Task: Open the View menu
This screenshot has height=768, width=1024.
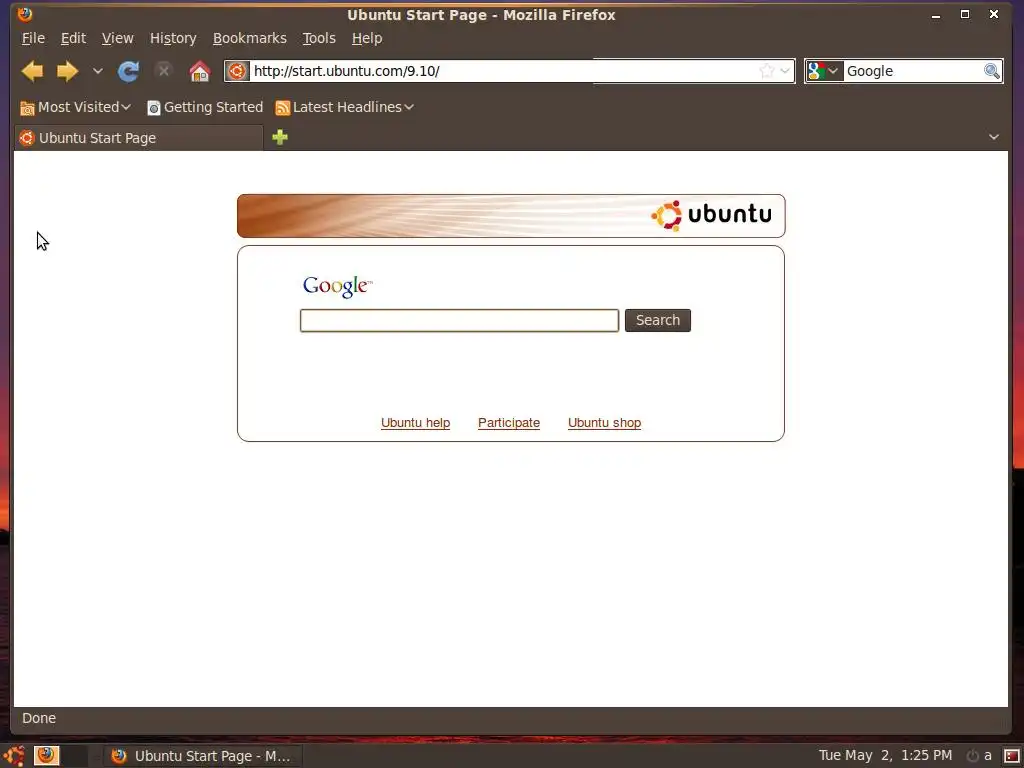Action: pos(118,38)
